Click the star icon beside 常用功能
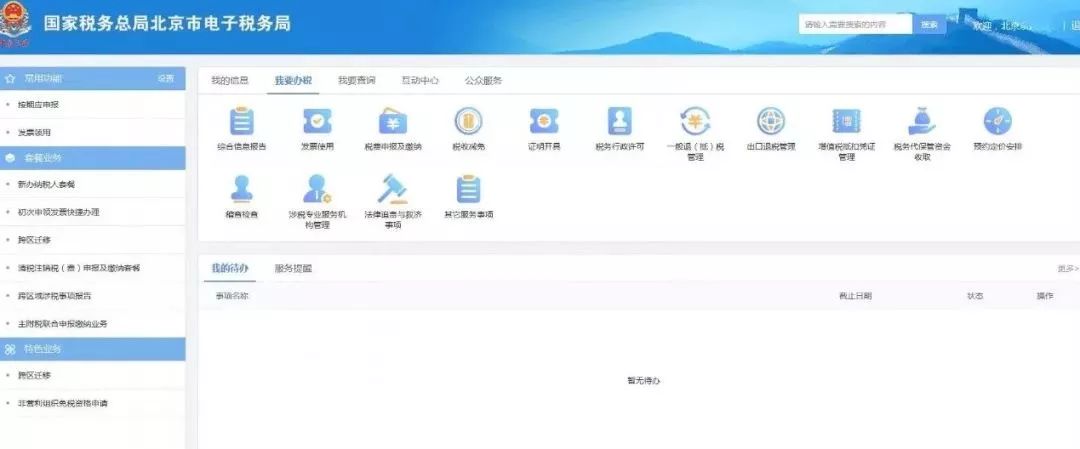The image size is (1080, 449). pos(9,79)
